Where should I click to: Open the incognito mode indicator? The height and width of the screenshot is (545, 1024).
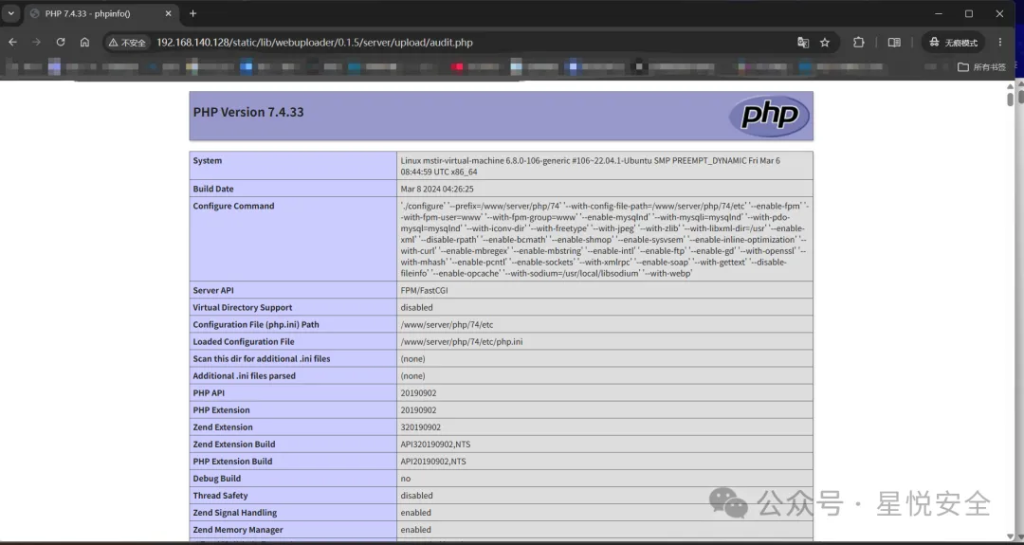point(953,42)
